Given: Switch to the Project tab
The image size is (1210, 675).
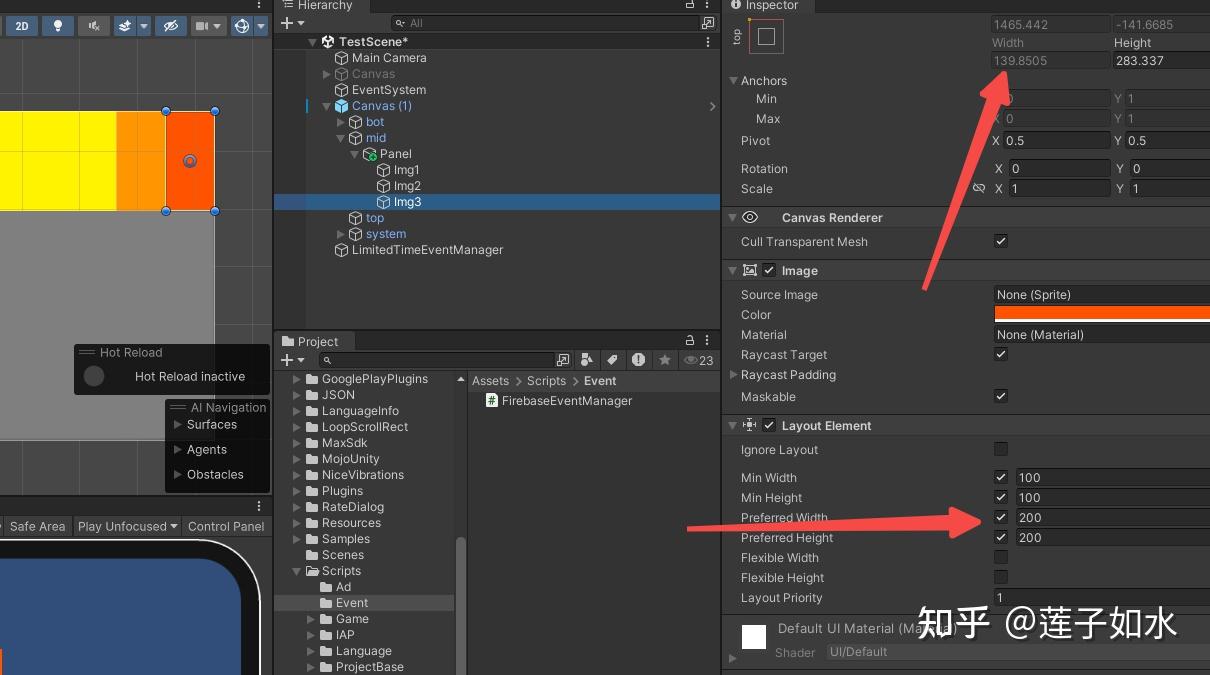Looking at the screenshot, I should coord(310,342).
